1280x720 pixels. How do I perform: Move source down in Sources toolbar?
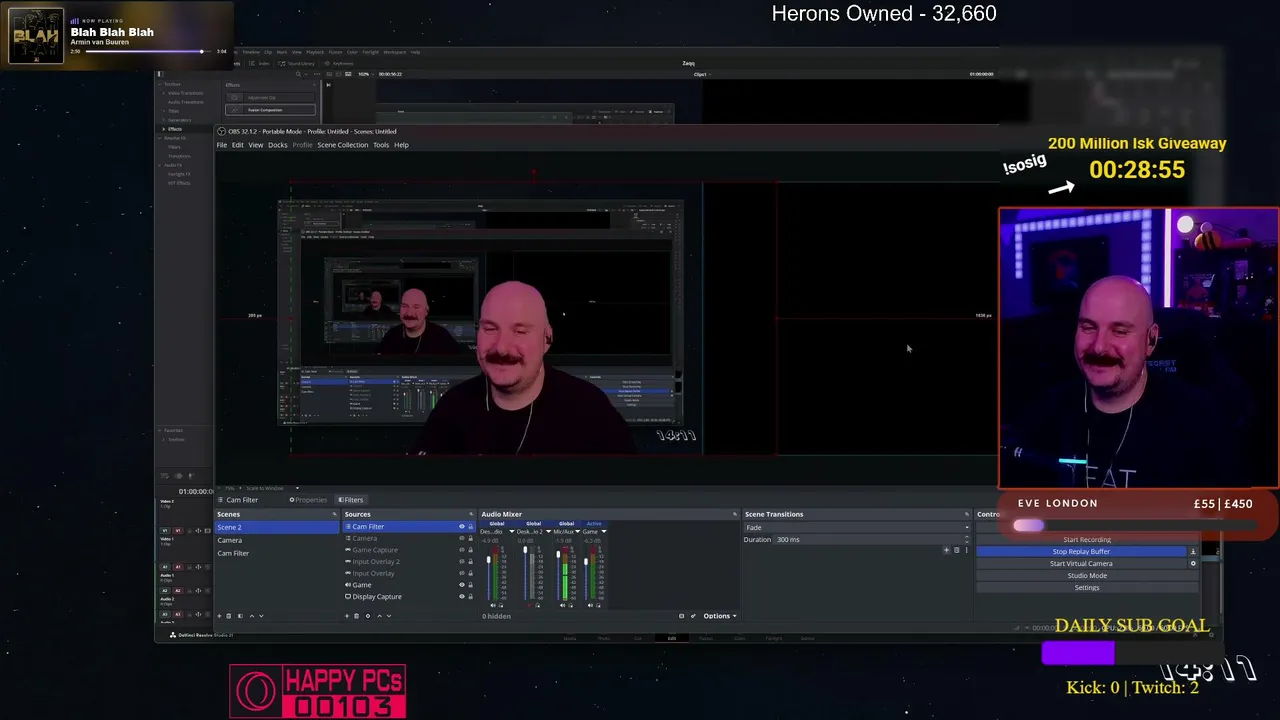388,616
